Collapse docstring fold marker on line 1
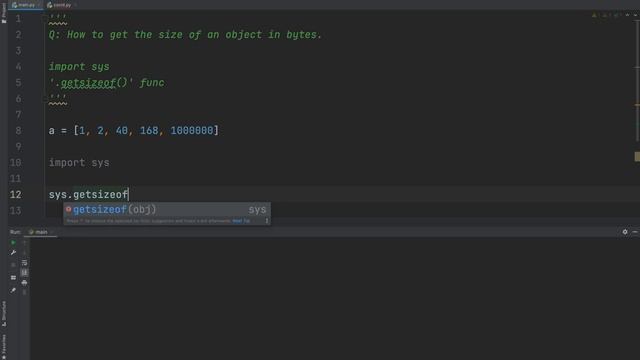Screen dimensions: 640x360 click(x=45, y=19)
